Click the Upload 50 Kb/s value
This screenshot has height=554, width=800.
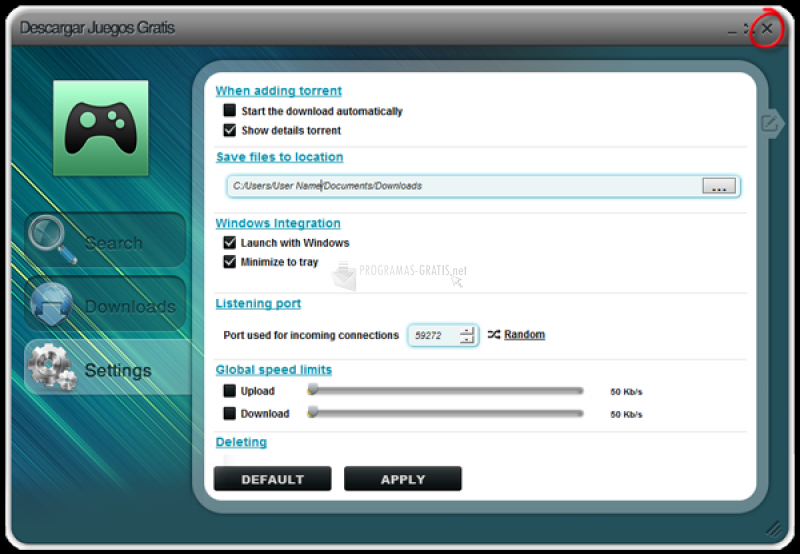pos(626,392)
